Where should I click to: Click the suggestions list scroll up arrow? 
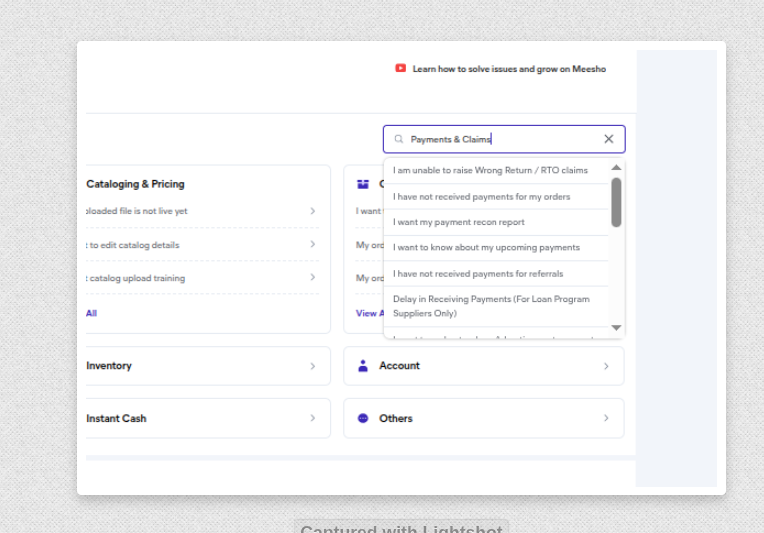coord(616,168)
